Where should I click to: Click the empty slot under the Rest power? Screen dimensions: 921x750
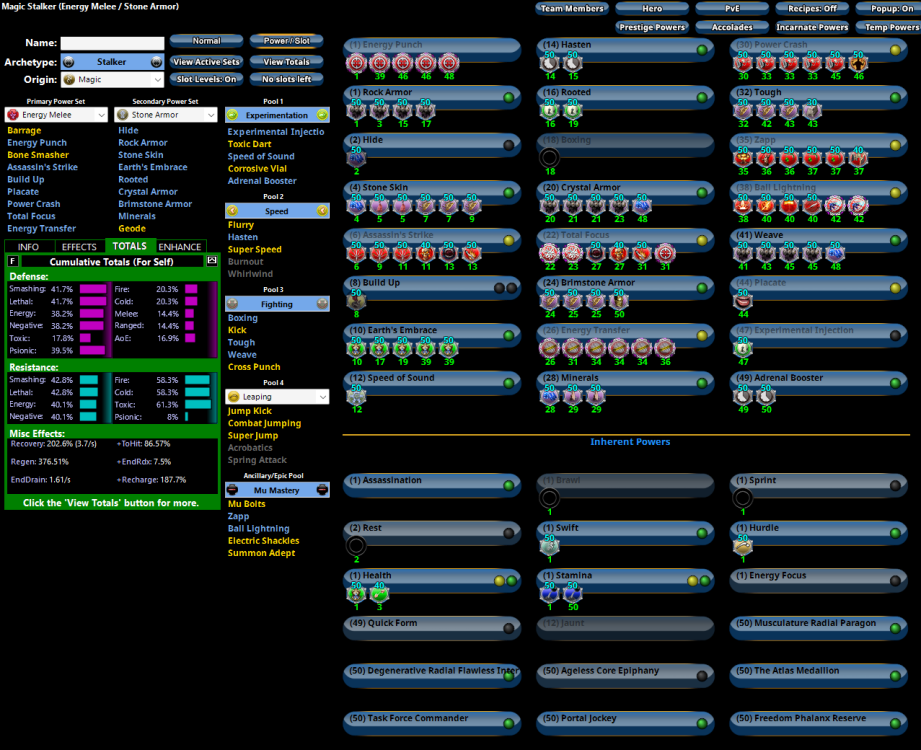[356, 546]
